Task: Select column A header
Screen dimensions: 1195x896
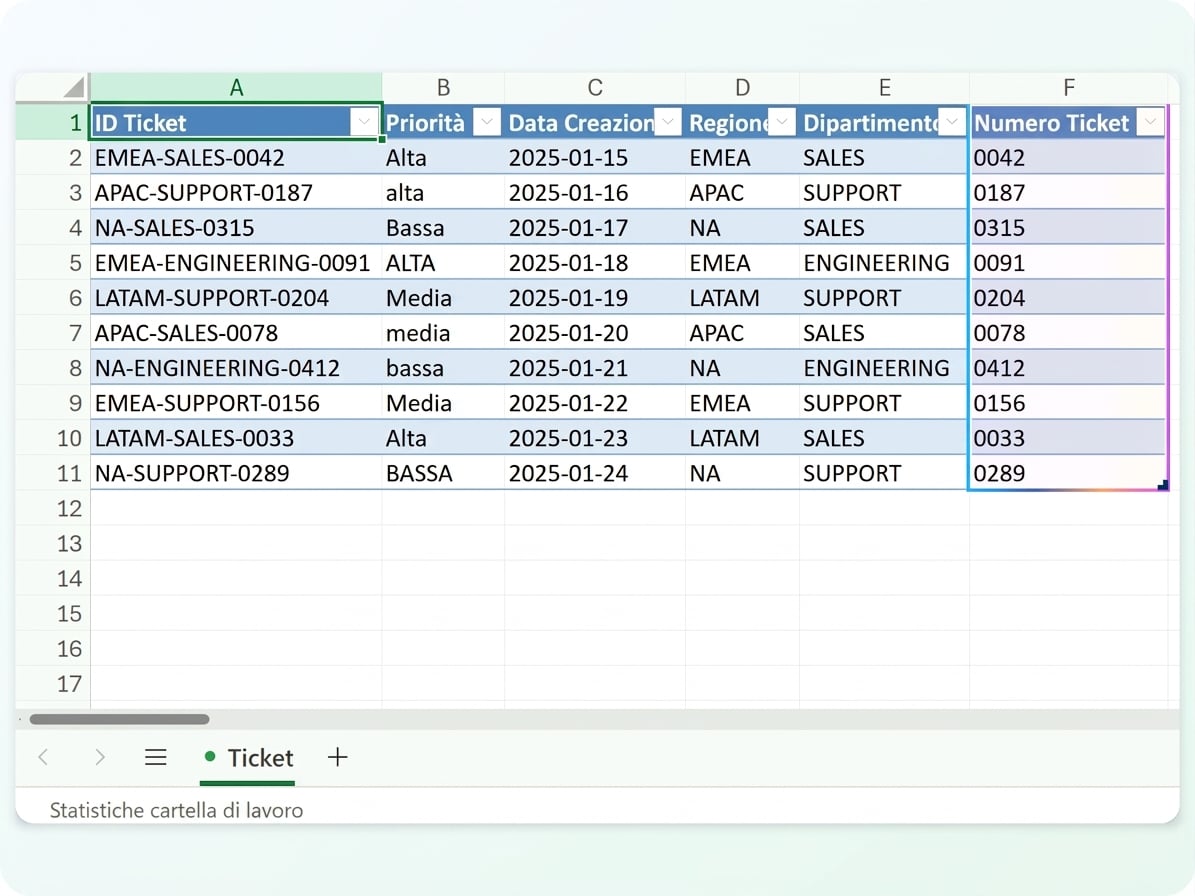Action: click(236, 88)
